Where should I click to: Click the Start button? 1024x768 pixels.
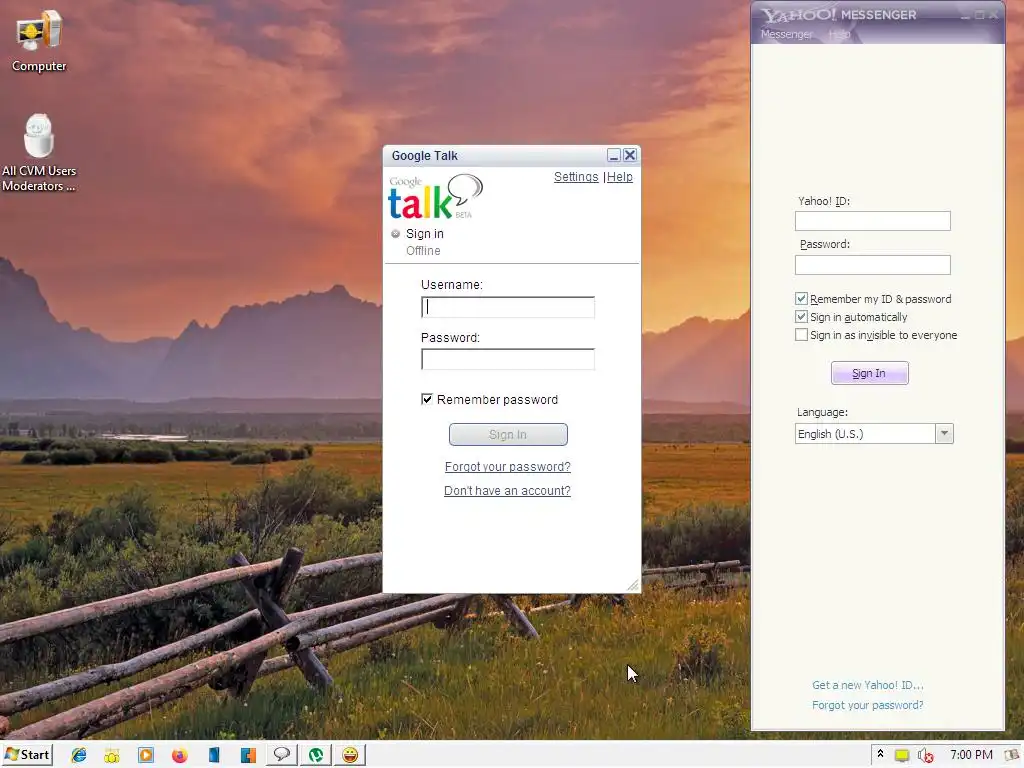(x=27, y=755)
